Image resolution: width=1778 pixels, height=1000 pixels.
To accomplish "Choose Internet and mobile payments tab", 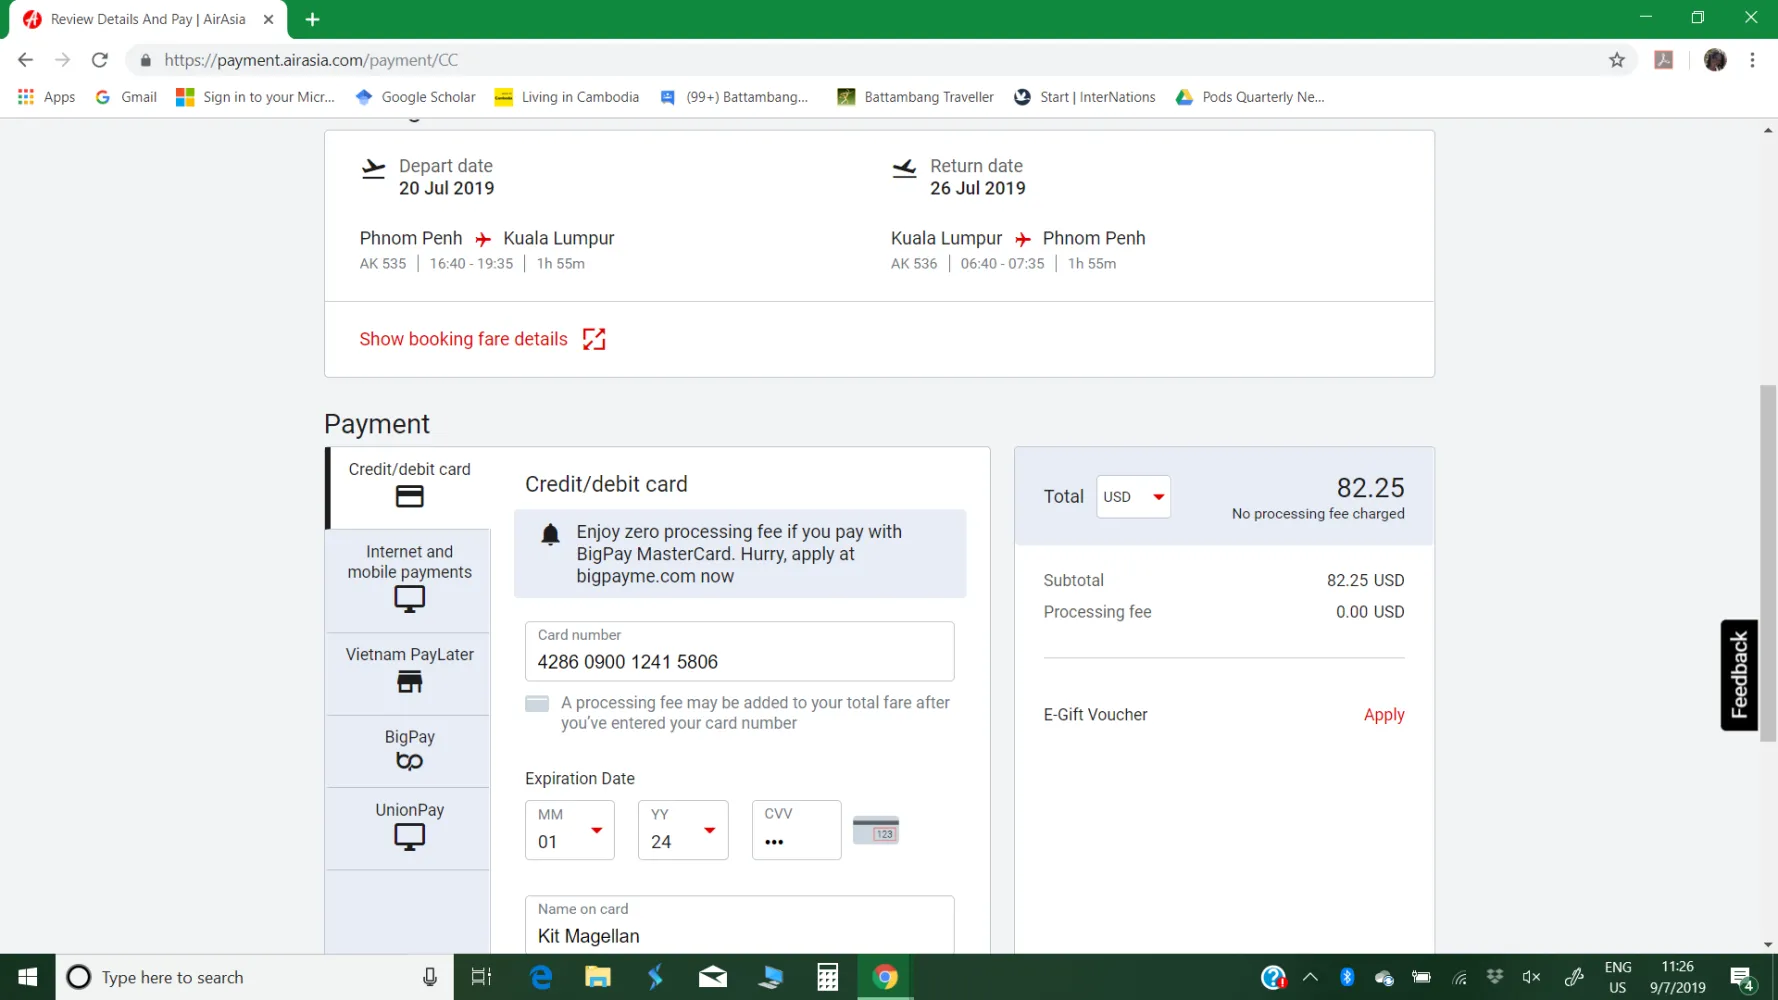I will (409, 581).
